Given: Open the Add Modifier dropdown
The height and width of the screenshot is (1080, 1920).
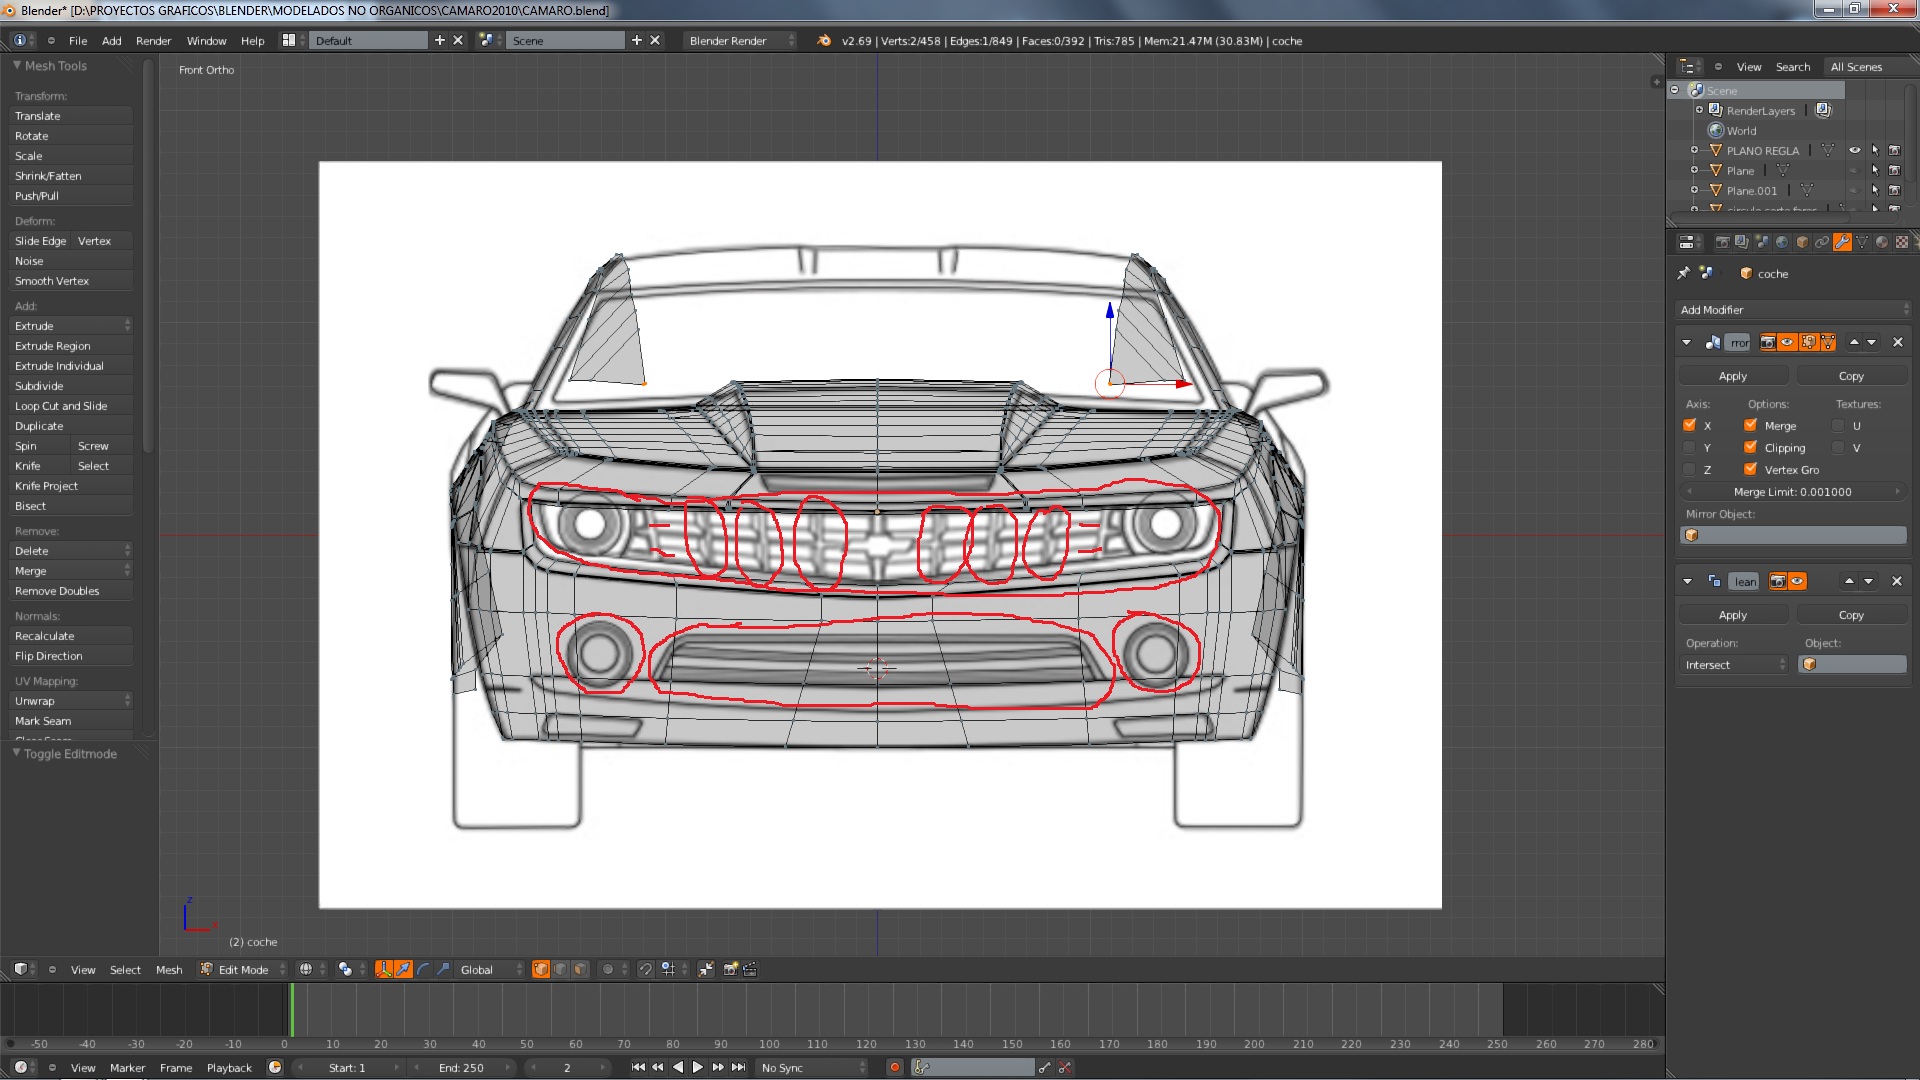Looking at the screenshot, I should tap(1792, 310).
